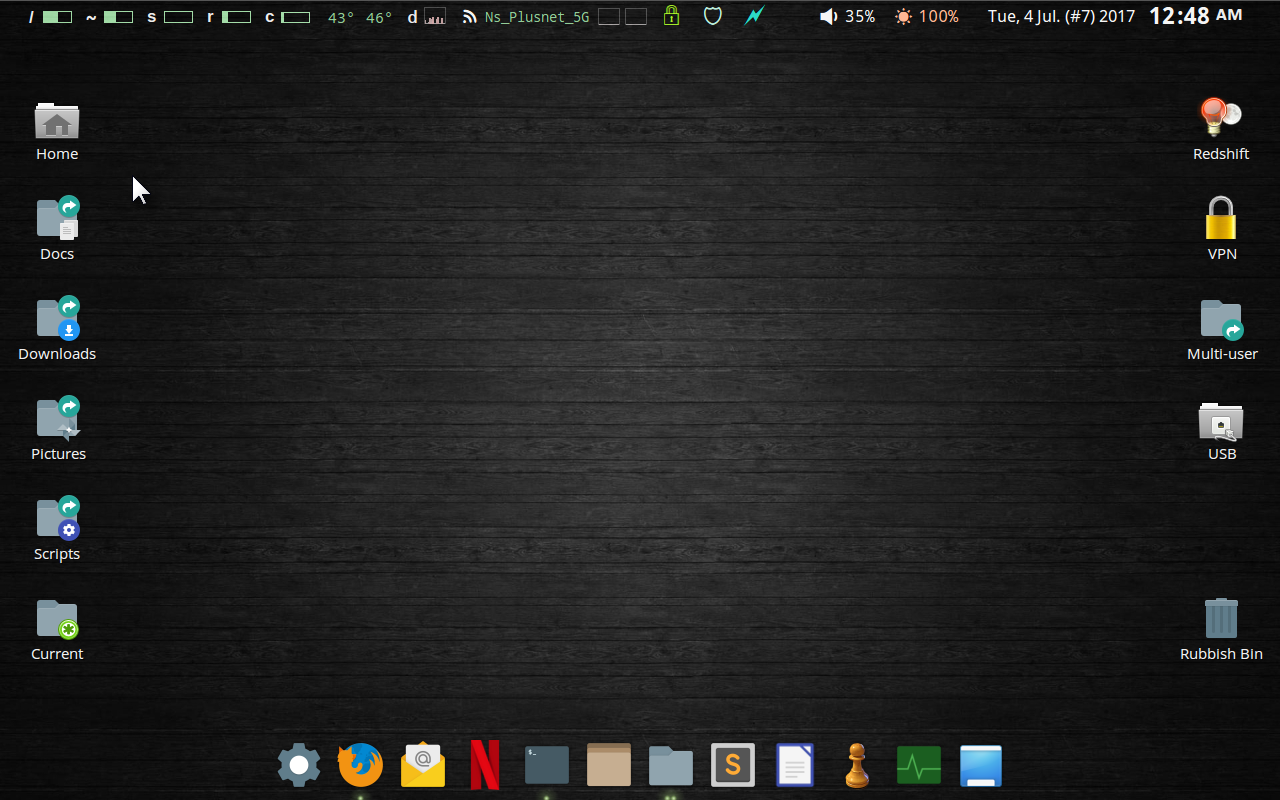
Task: Launch the chess application from the dock
Action: tap(857, 765)
